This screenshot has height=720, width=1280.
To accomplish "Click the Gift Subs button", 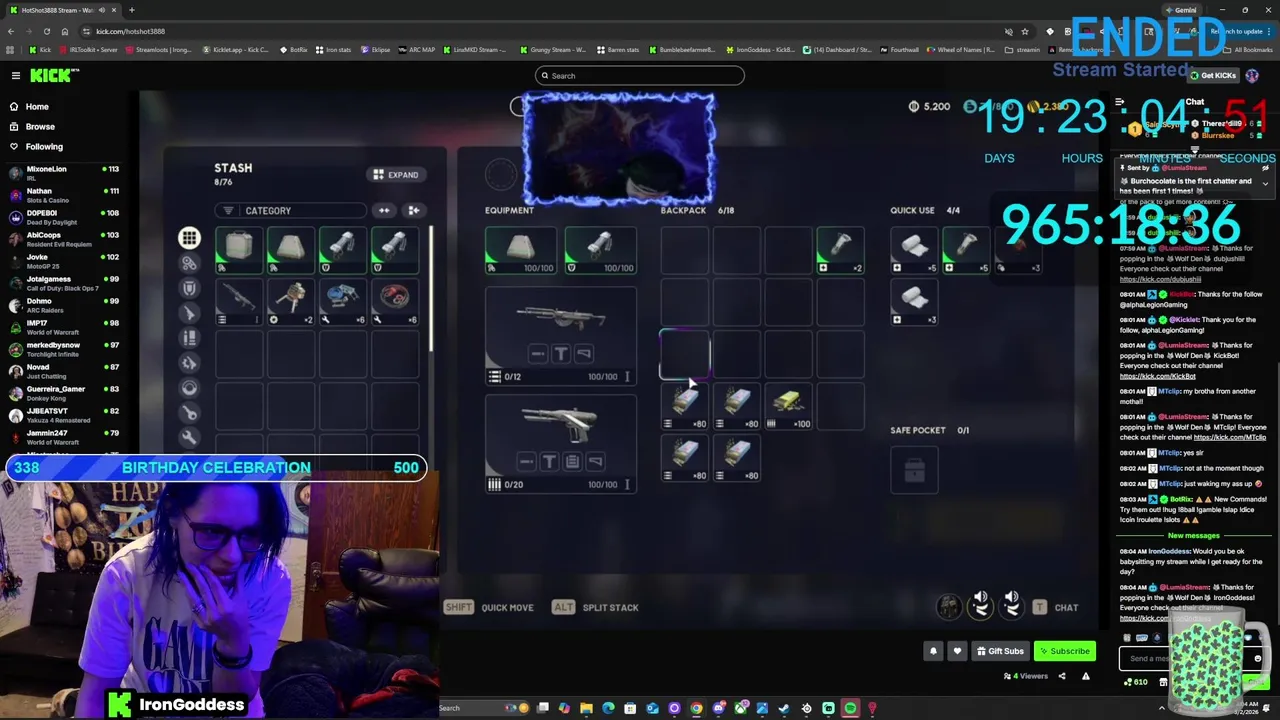I will click(x=1000, y=651).
